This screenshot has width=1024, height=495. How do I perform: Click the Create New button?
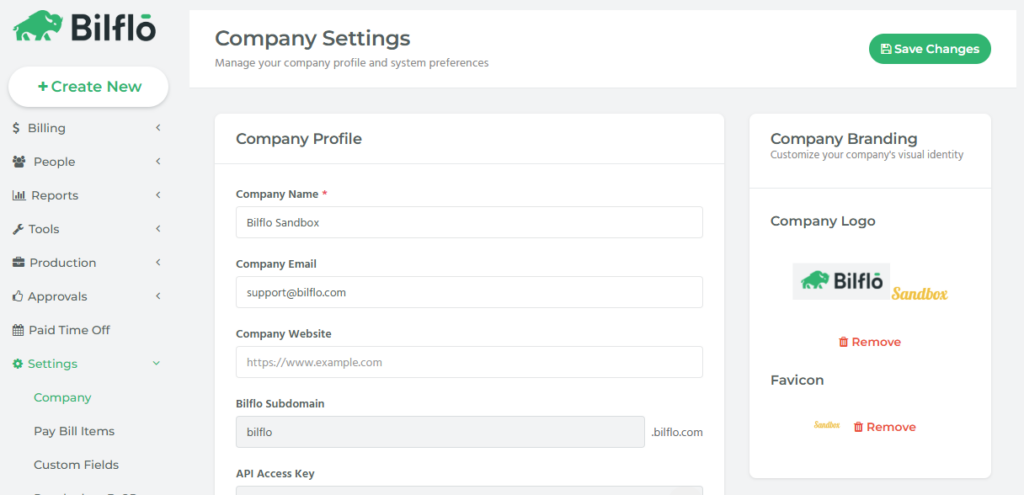[88, 87]
